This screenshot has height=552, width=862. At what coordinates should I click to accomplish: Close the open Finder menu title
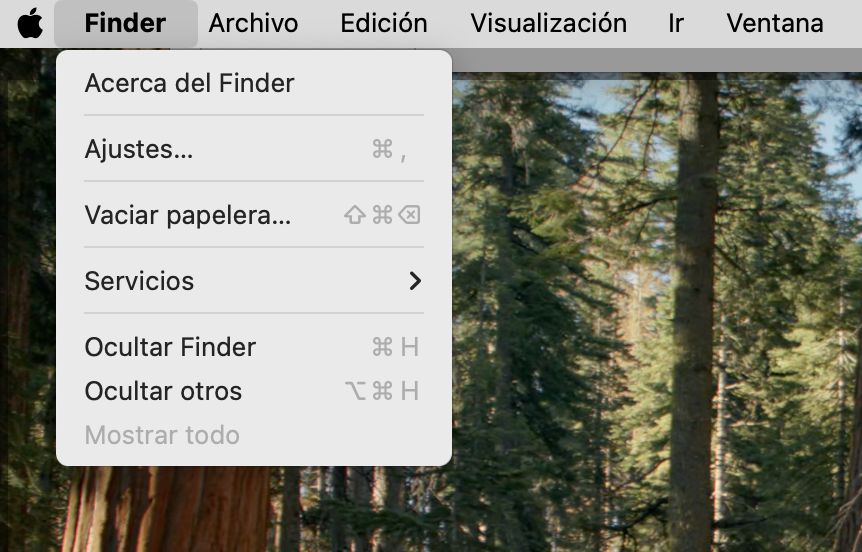(125, 24)
